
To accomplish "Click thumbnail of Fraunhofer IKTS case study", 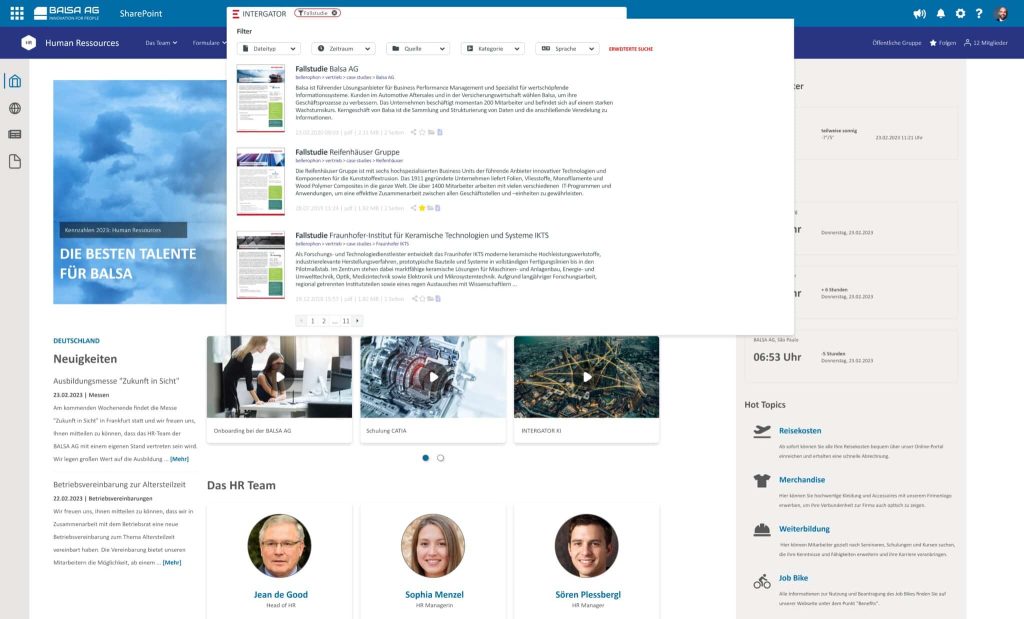I will click(261, 265).
